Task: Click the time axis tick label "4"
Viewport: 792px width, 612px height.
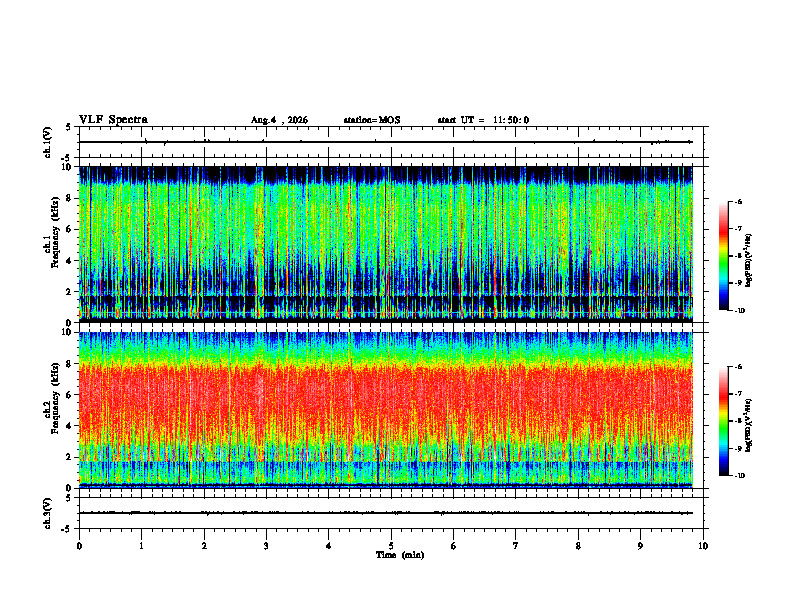Action: [329, 546]
